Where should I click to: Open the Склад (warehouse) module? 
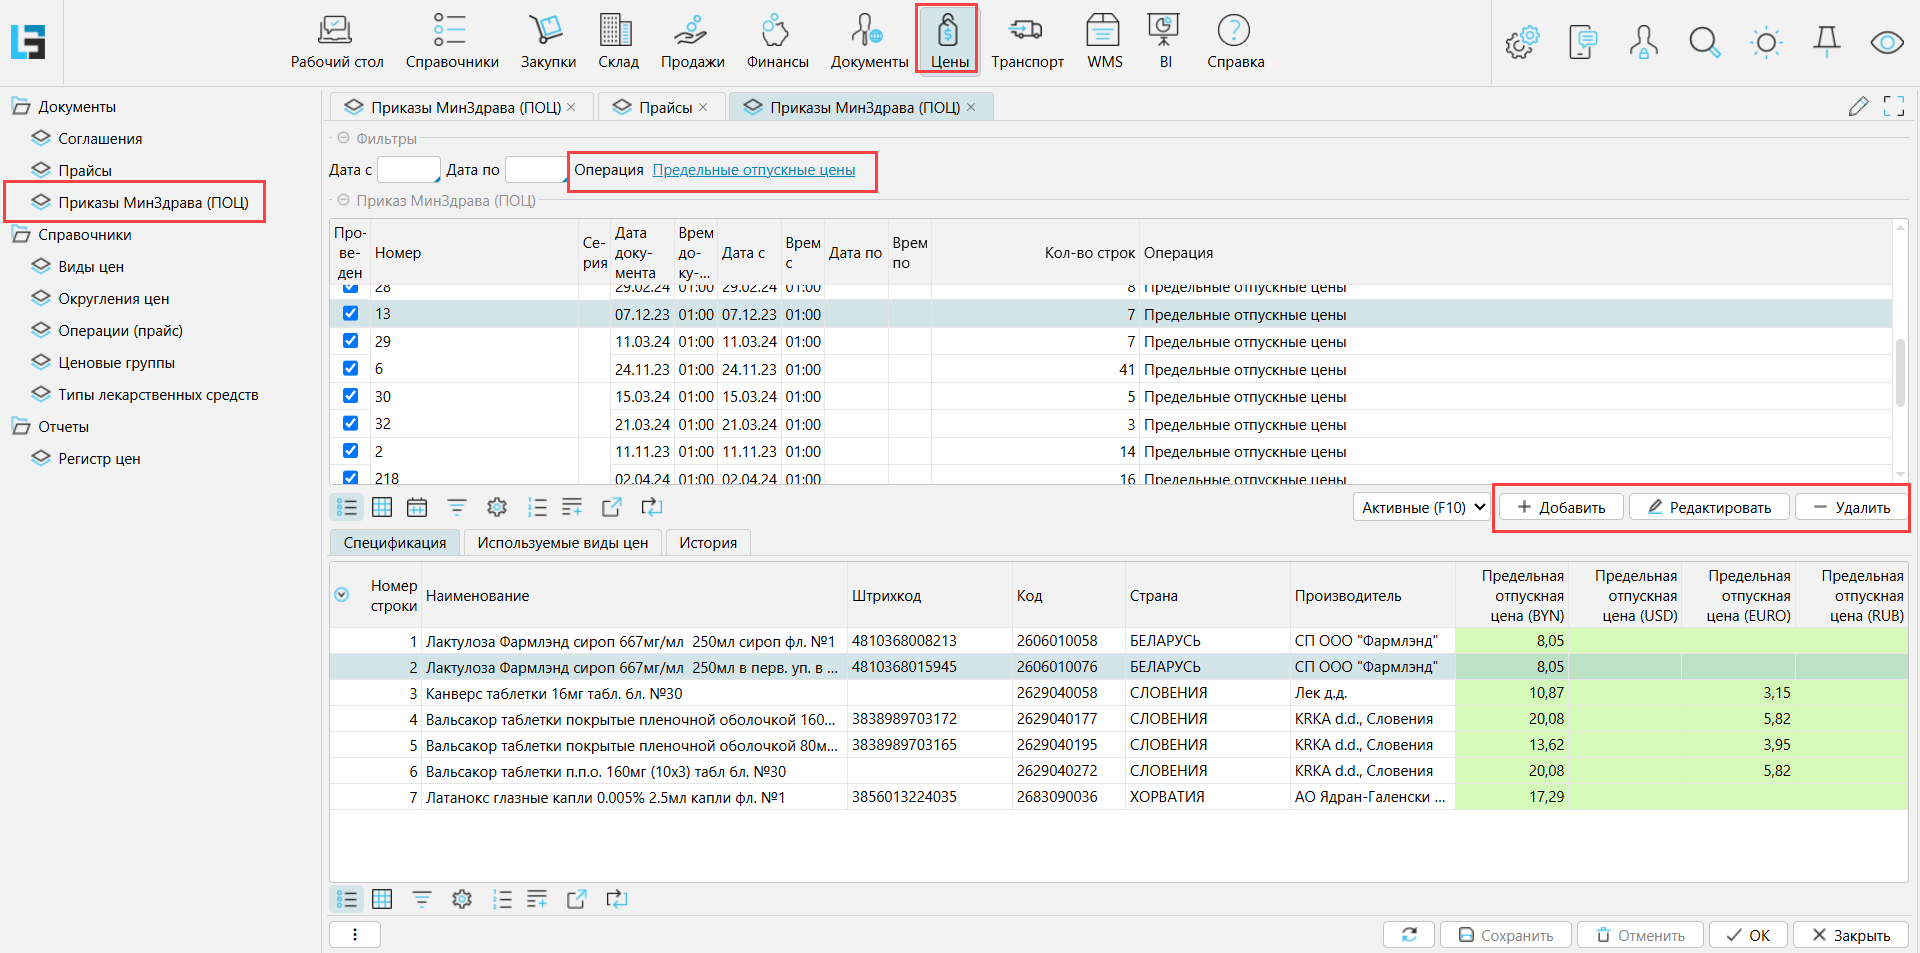[x=617, y=41]
